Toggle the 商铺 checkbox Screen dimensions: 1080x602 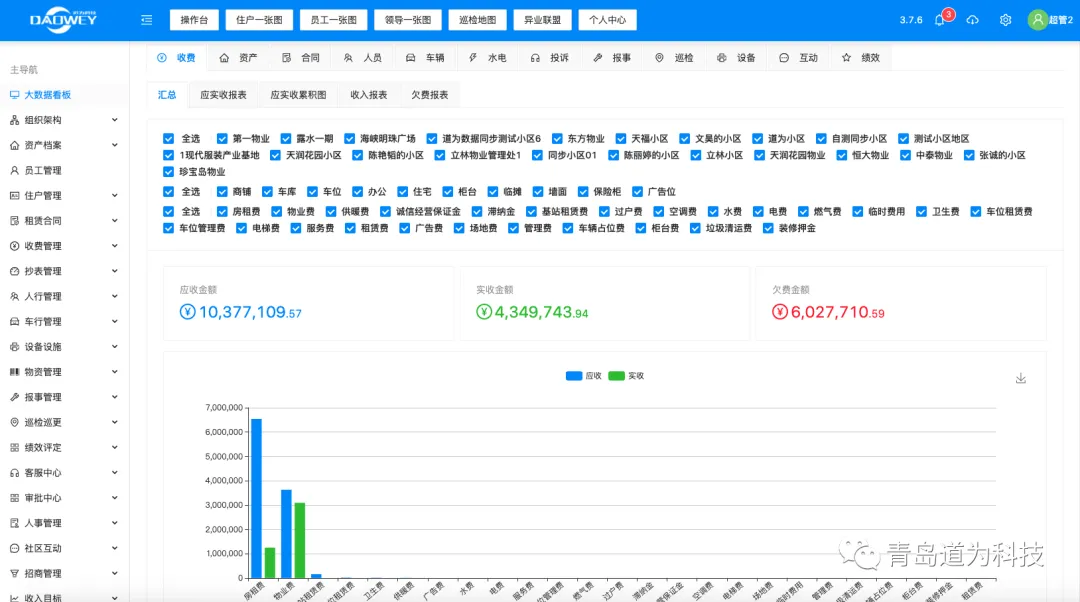pos(220,192)
